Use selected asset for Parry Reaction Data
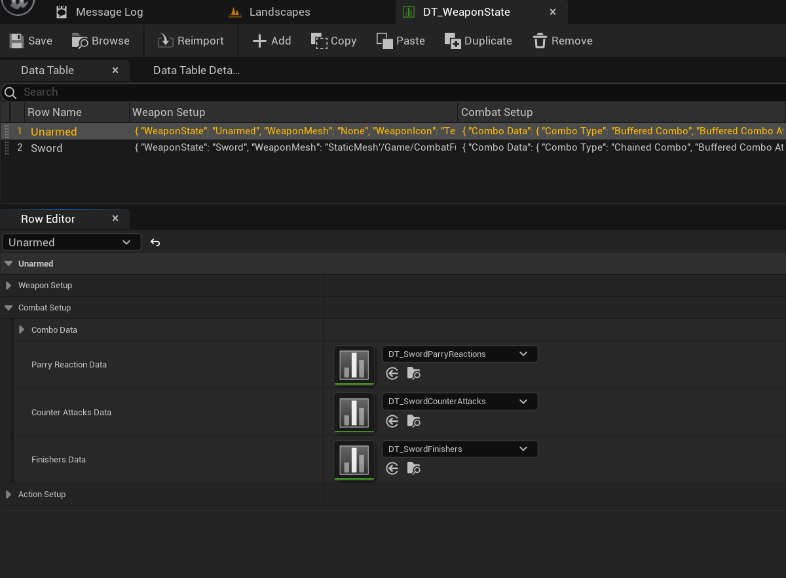786x578 pixels. (x=392, y=374)
